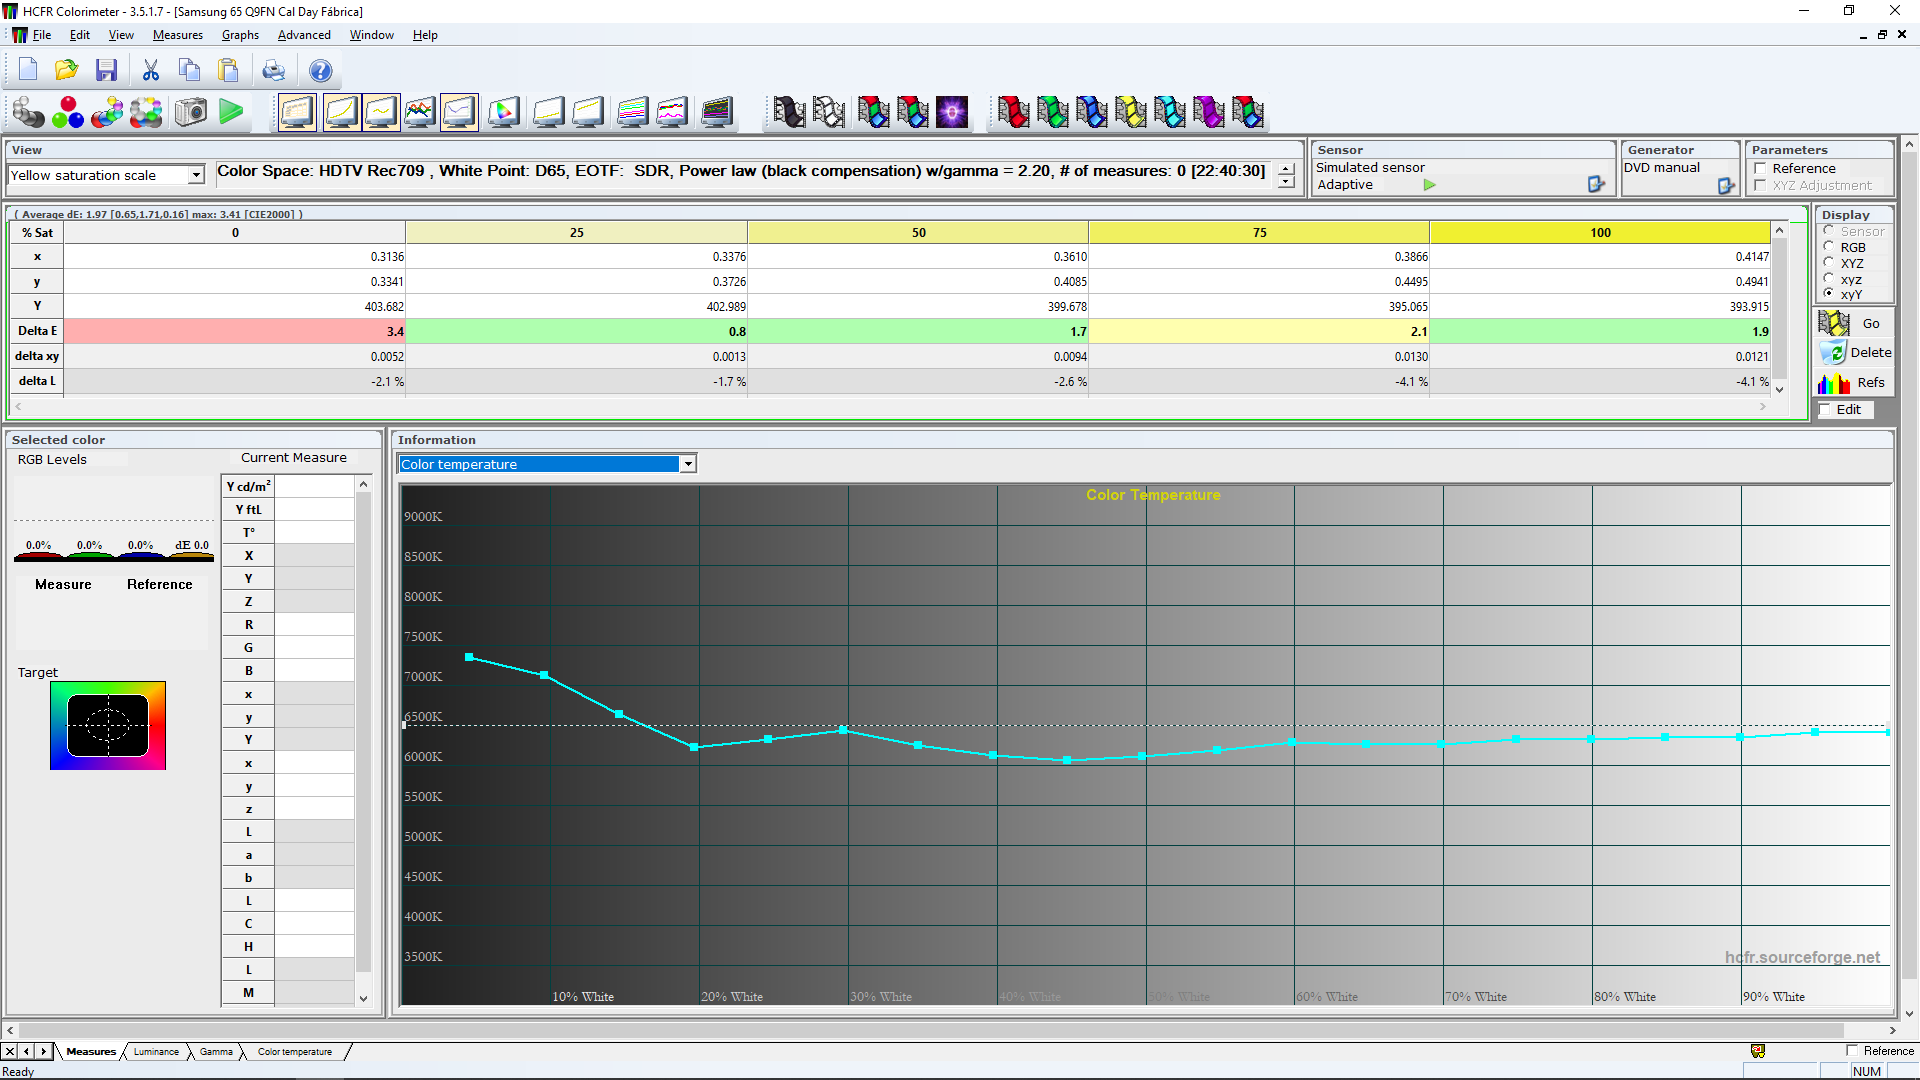
Task: Select the 50 % saturation column header
Action: pyautogui.click(x=918, y=232)
